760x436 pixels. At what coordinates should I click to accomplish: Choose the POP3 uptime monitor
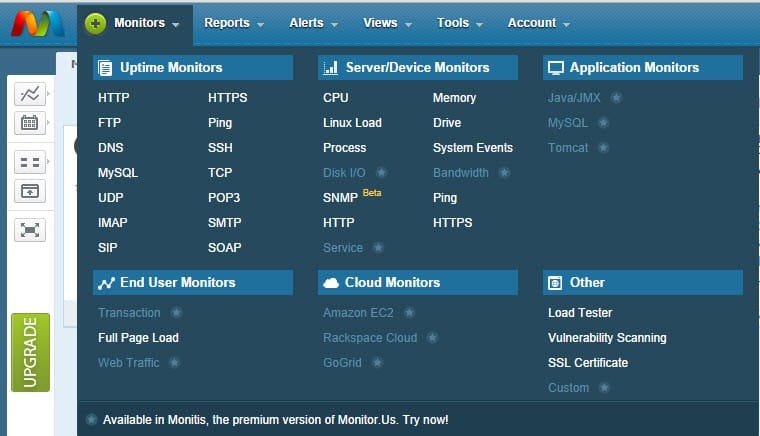pyautogui.click(x=224, y=198)
